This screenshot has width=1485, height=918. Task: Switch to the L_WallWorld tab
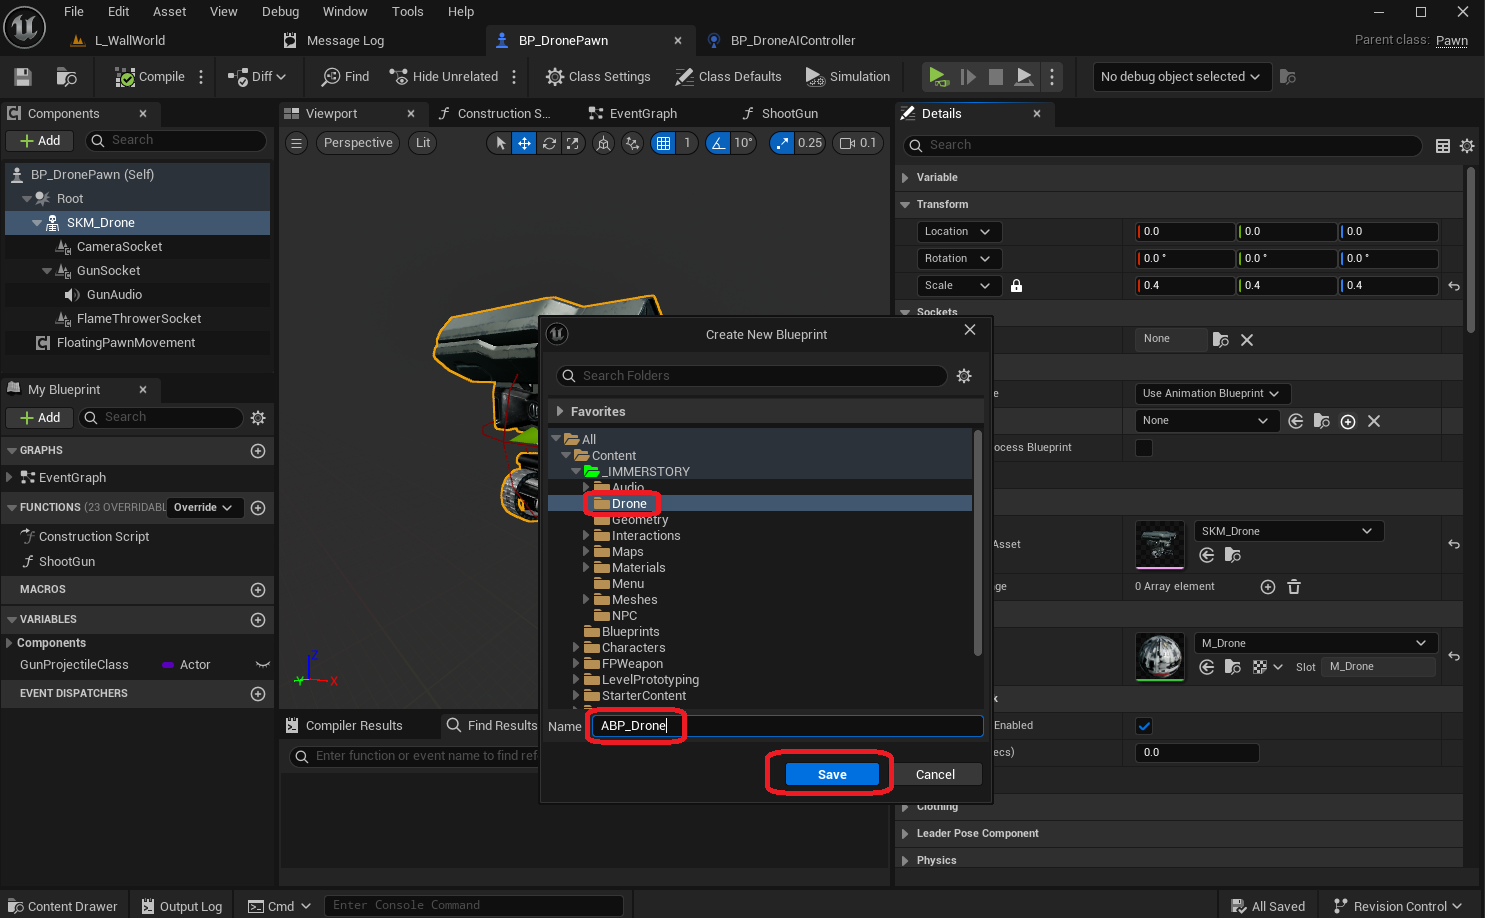pyautogui.click(x=129, y=41)
